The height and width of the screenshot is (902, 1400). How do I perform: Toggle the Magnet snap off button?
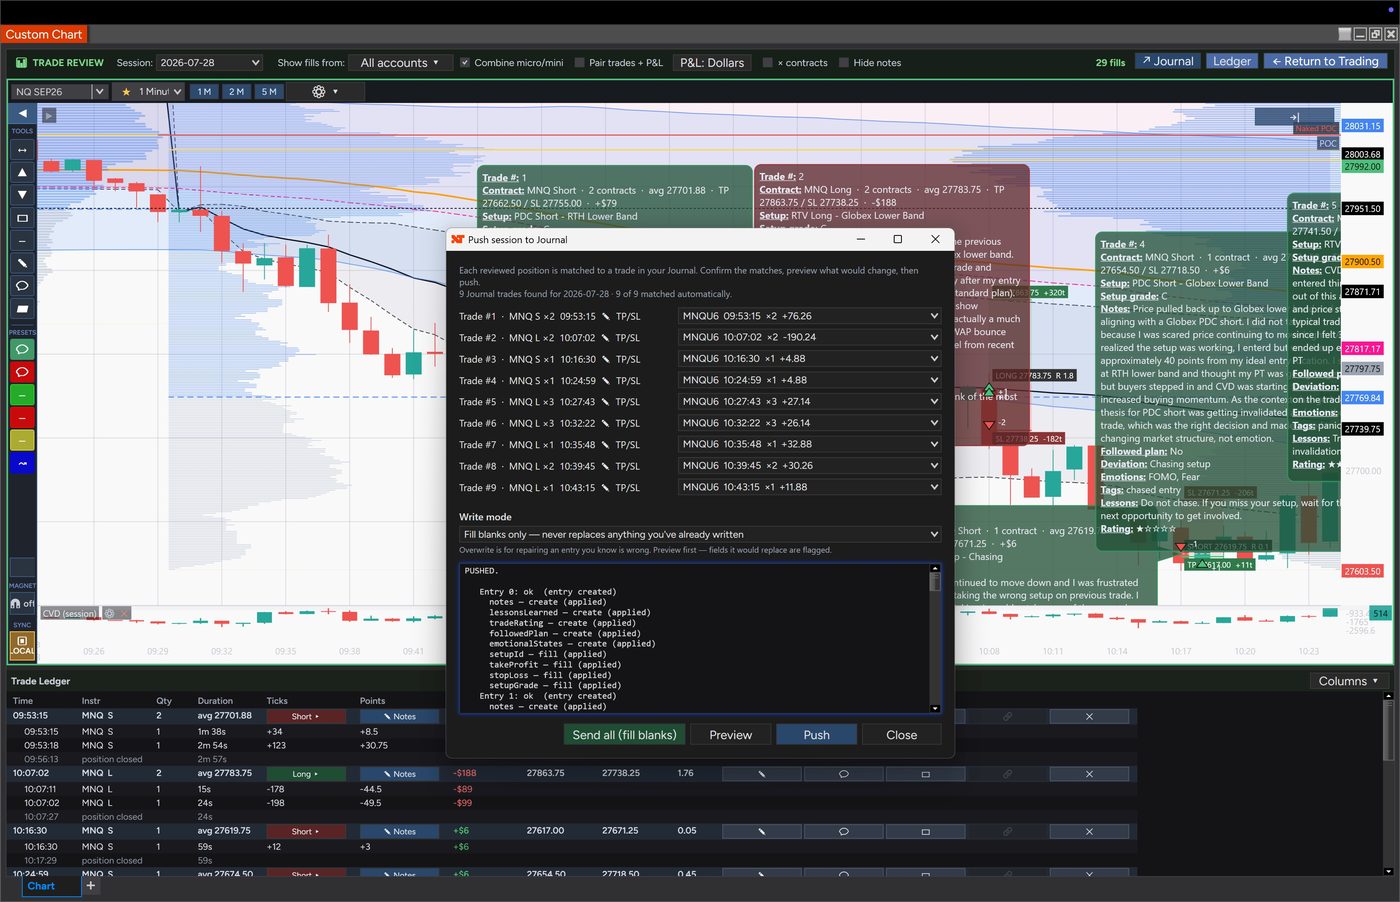pyautogui.click(x=22, y=603)
